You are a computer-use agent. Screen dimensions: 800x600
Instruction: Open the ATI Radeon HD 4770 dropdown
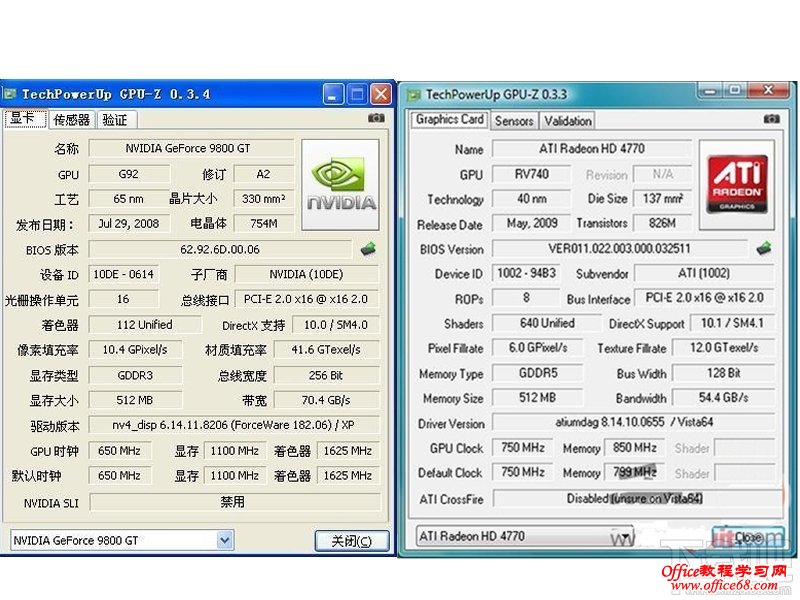[524, 536]
